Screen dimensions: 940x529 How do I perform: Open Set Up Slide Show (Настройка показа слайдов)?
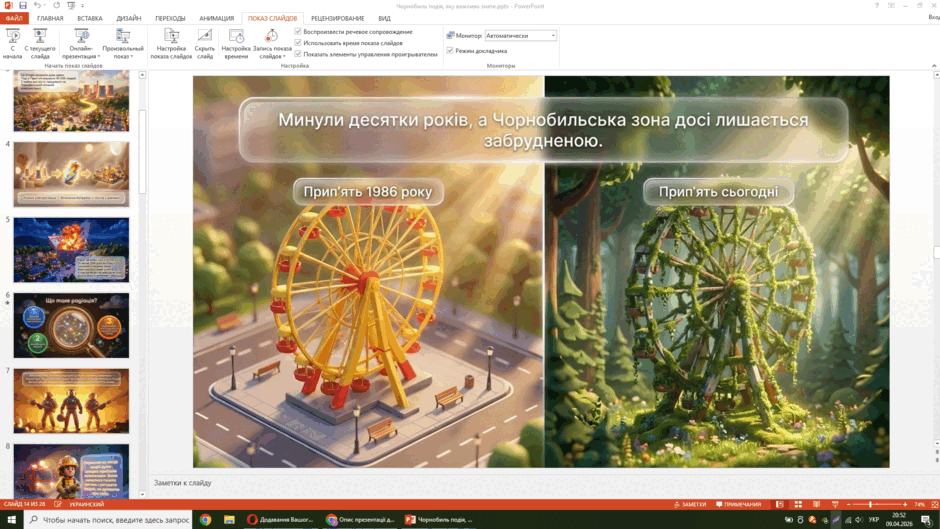point(171,44)
